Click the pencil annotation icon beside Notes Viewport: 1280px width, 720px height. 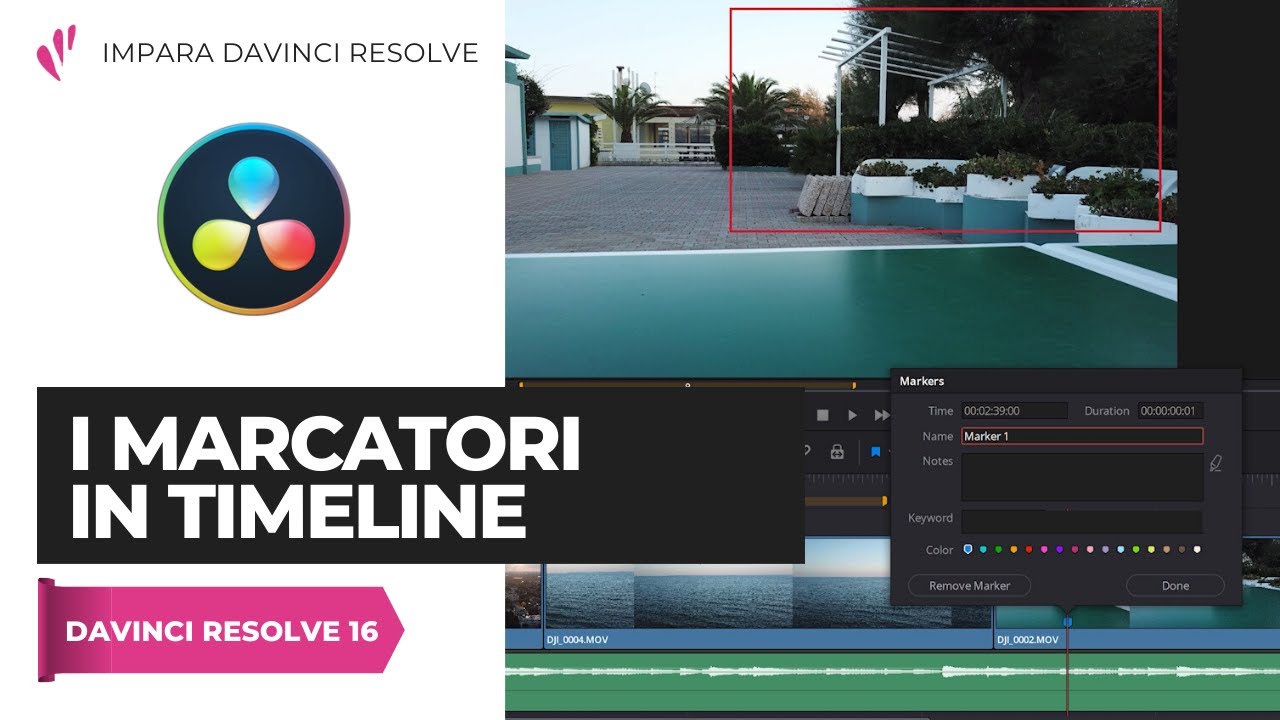[1216, 463]
